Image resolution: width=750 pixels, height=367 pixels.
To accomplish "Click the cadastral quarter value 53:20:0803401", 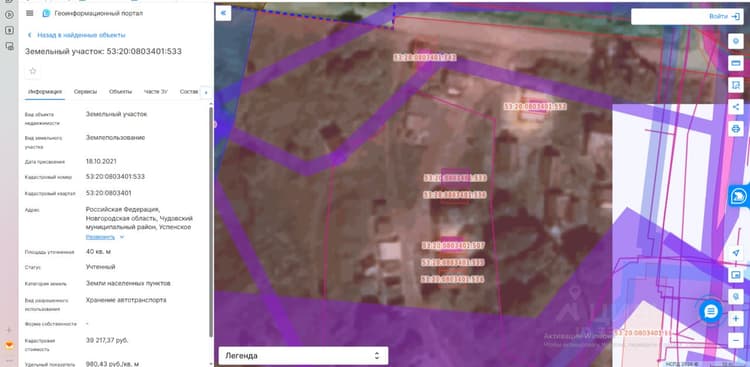I will pyautogui.click(x=109, y=193).
